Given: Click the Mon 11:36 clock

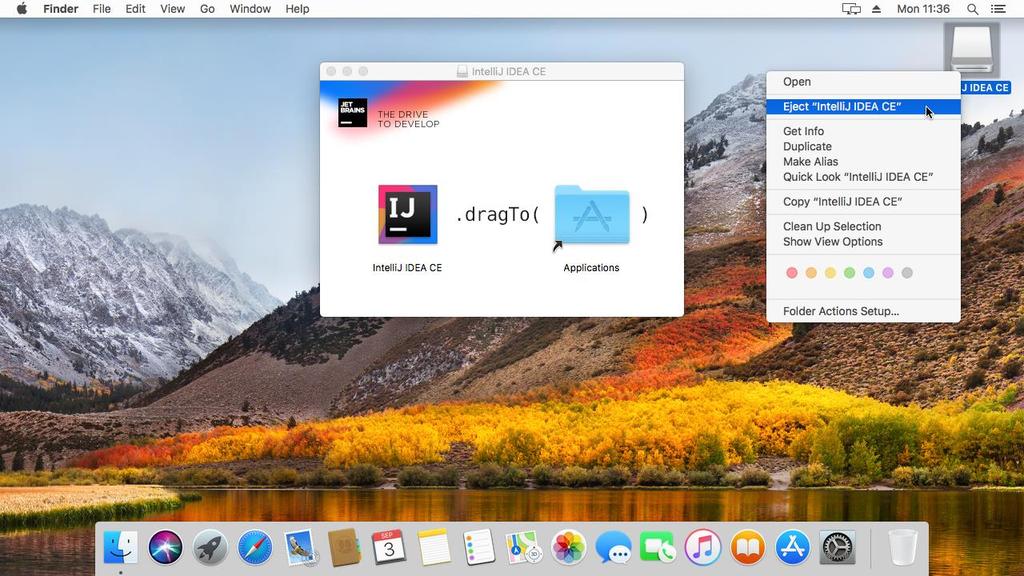Looking at the screenshot, I should (x=923, y=8).
